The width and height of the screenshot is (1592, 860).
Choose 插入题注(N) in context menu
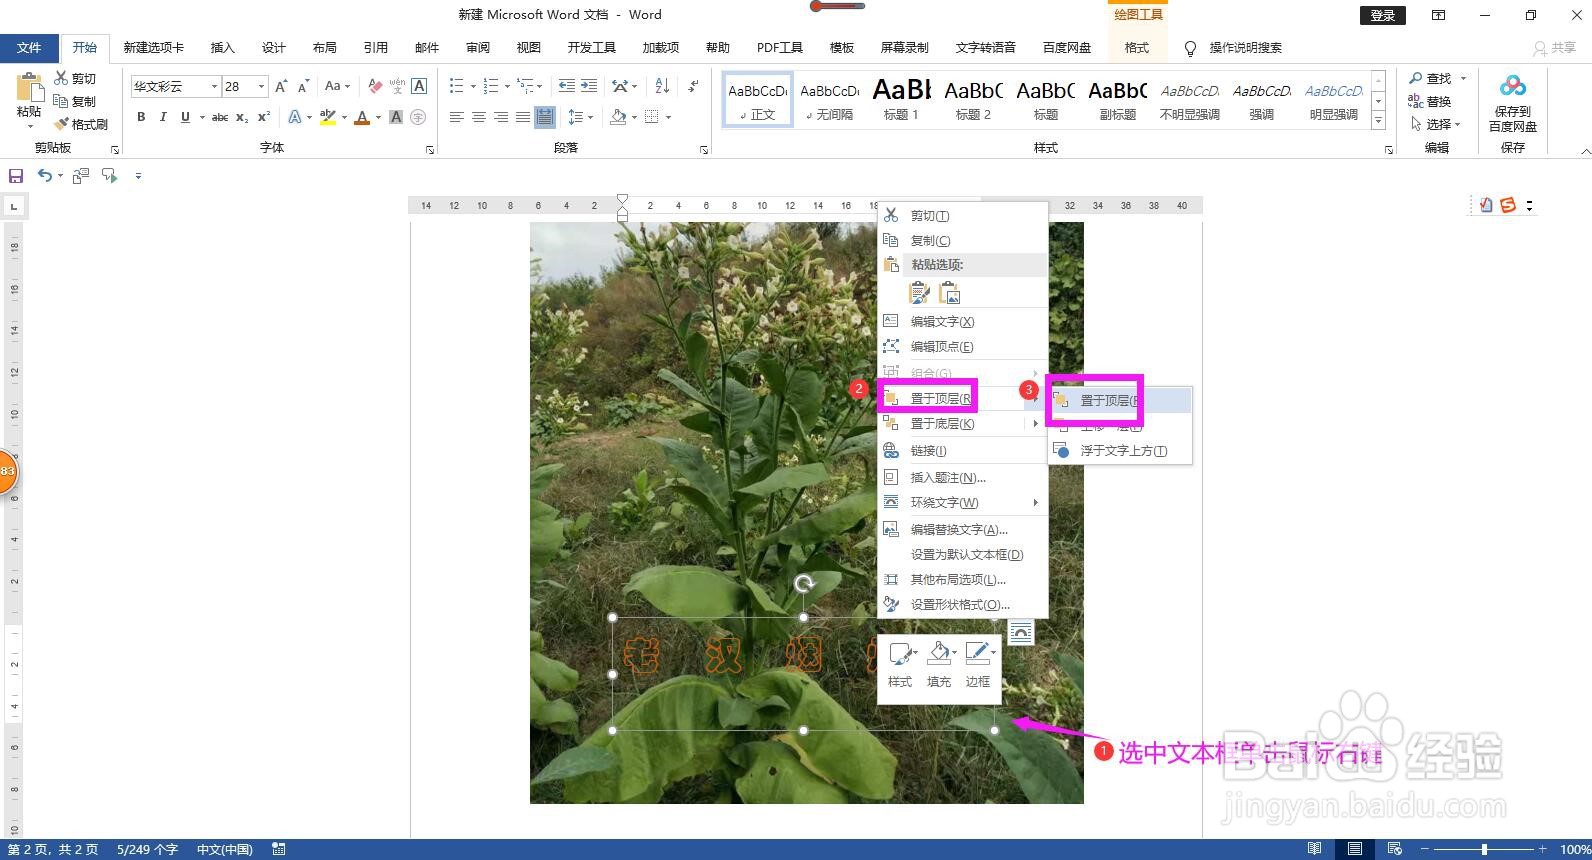[962, 478]
